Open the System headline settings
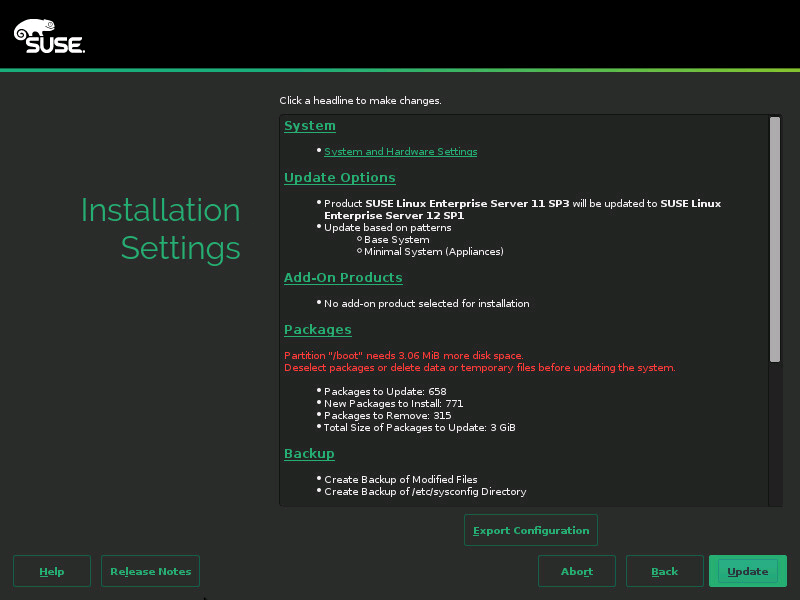 309,125
